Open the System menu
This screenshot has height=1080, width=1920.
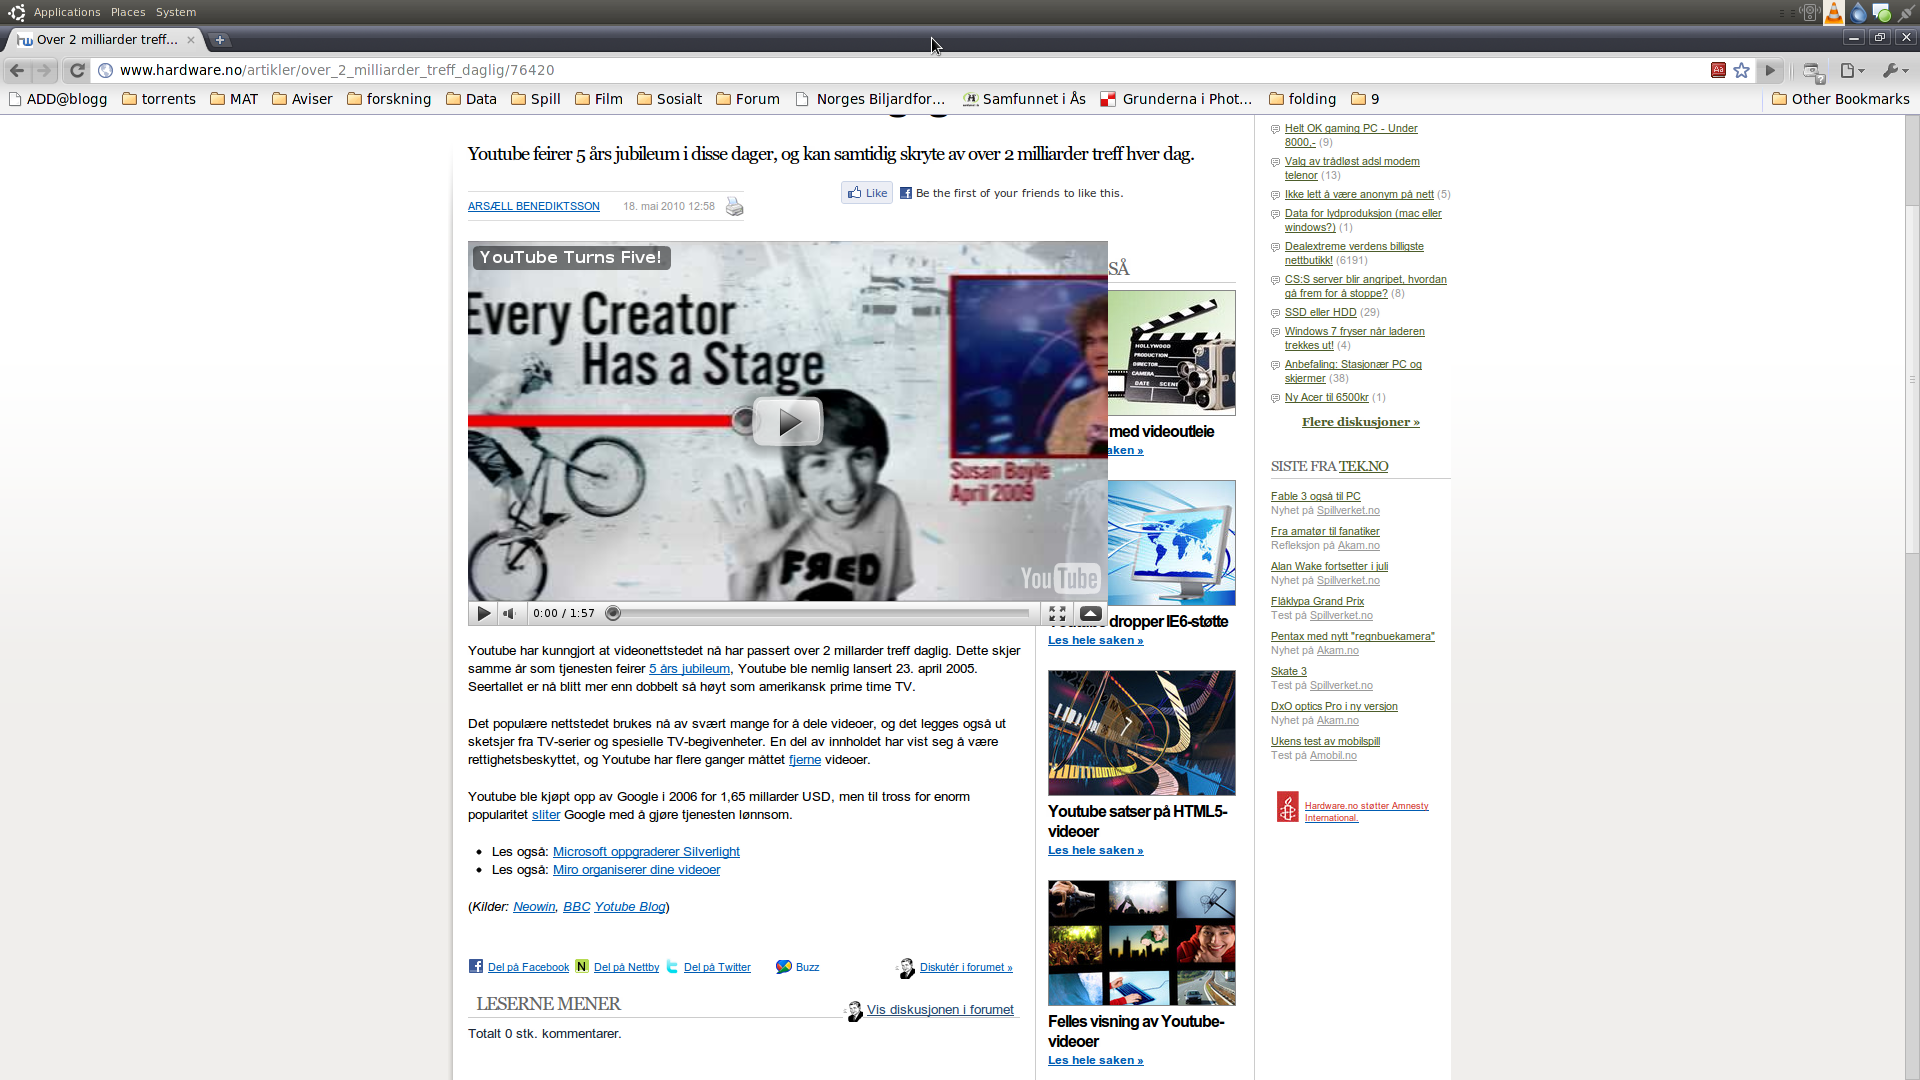coord(176,12)
